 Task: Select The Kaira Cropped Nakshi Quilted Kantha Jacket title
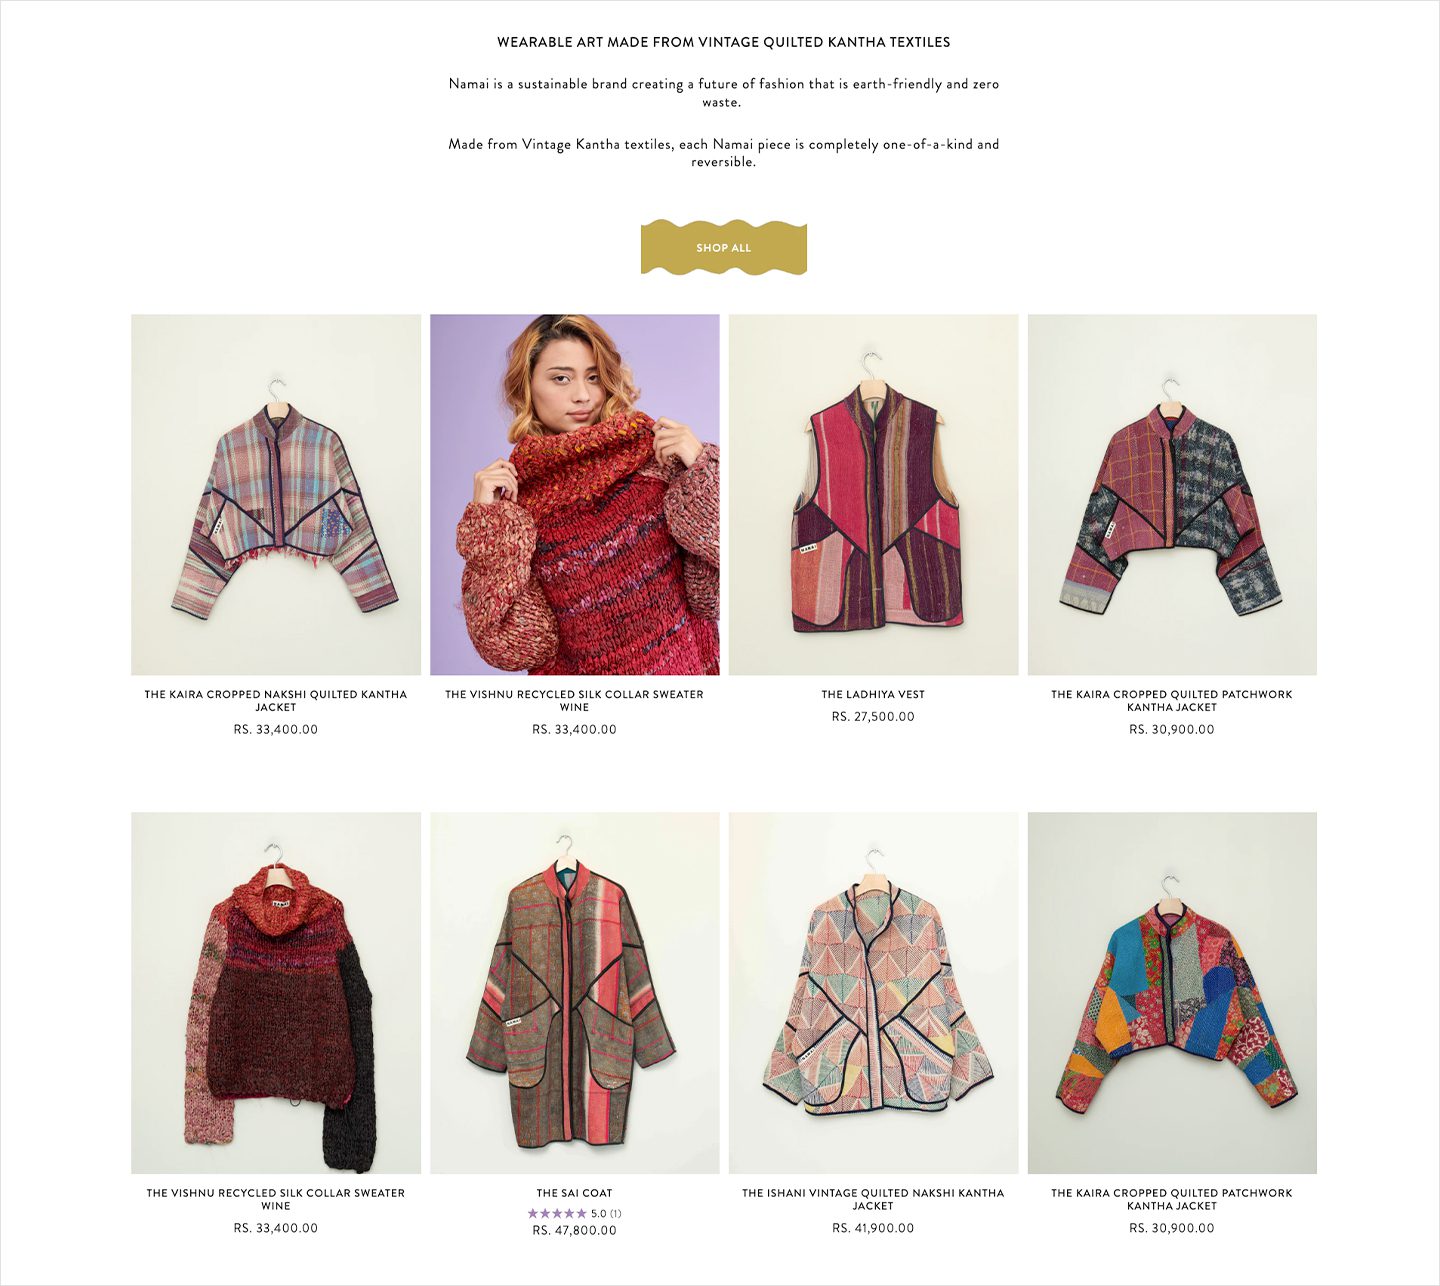click(276, 700)
